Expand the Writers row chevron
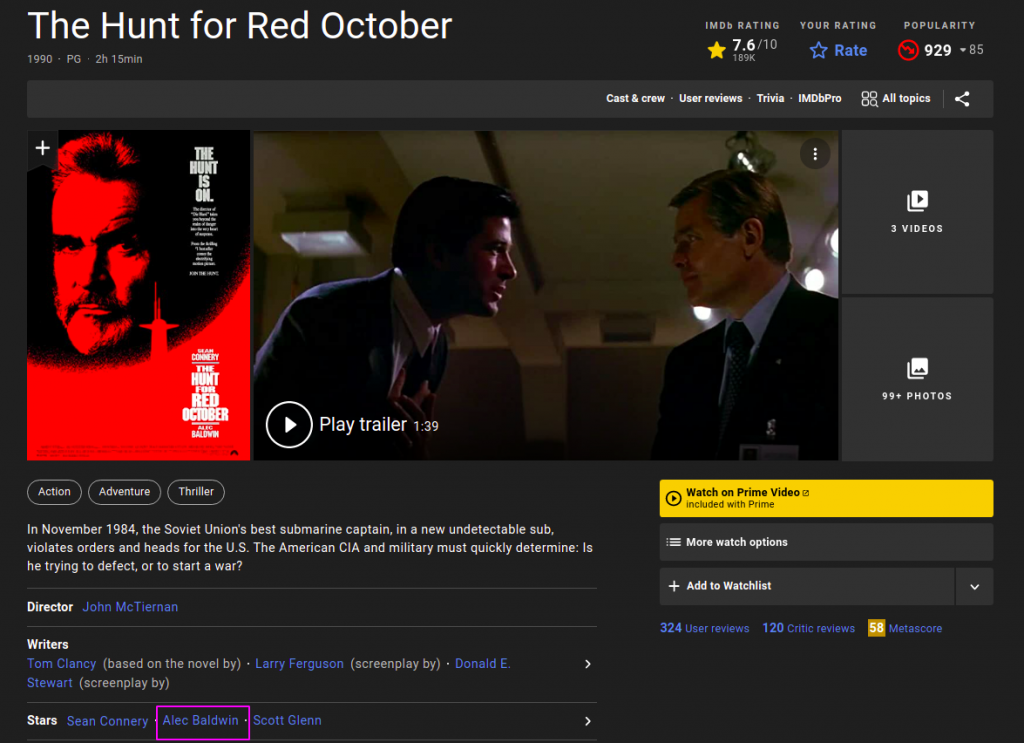The image size is (1024, 743). tap(587, 664)
